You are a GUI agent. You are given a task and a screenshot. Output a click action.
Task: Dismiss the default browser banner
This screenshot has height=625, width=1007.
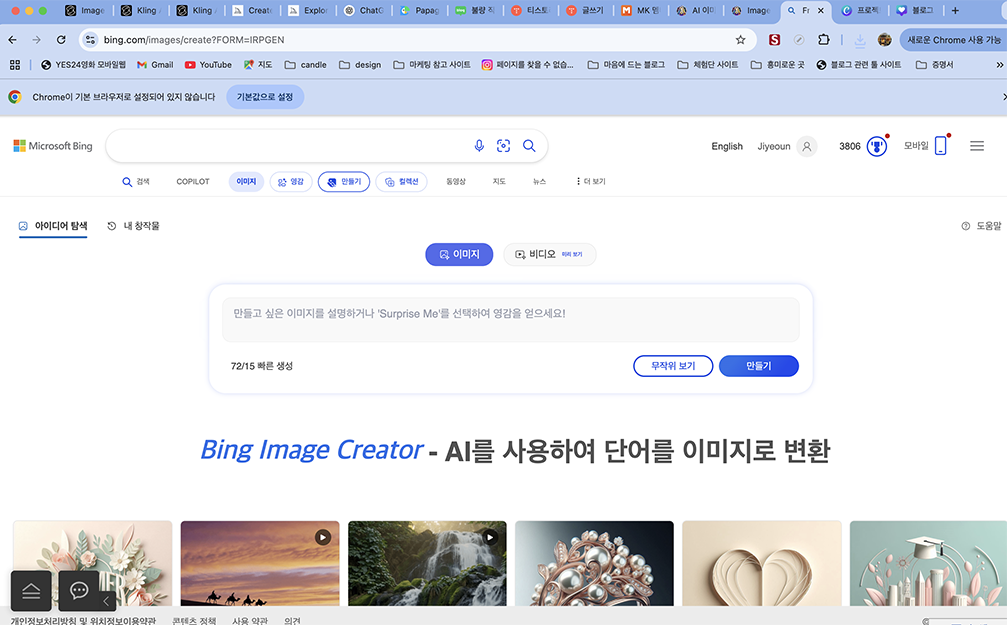tap(1004, 97)
